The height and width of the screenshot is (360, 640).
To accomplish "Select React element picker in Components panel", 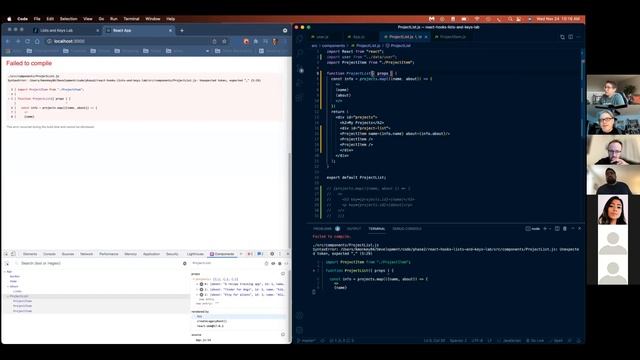I will pos(7,264).
